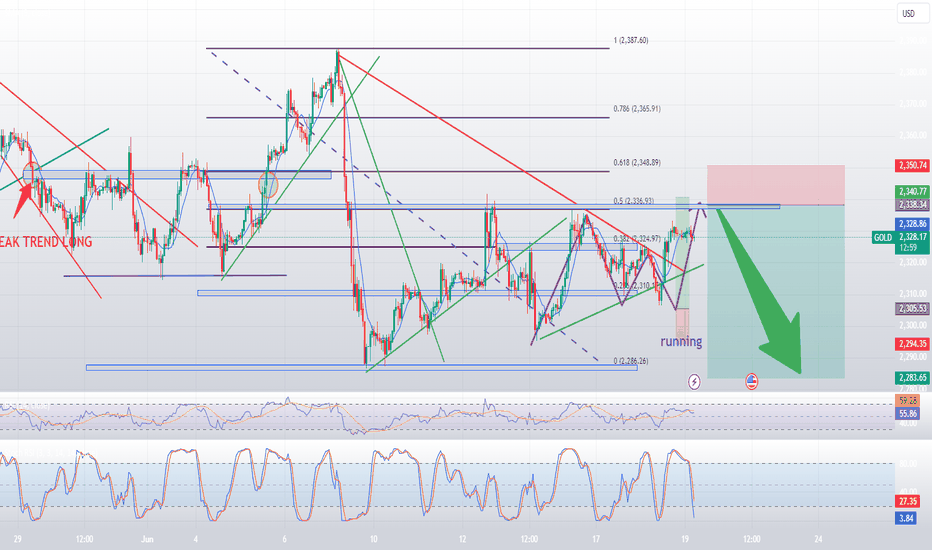Screen dimensions: 932x550
Task: Open the USD currency selector
Action: click(x=909, y=13)
